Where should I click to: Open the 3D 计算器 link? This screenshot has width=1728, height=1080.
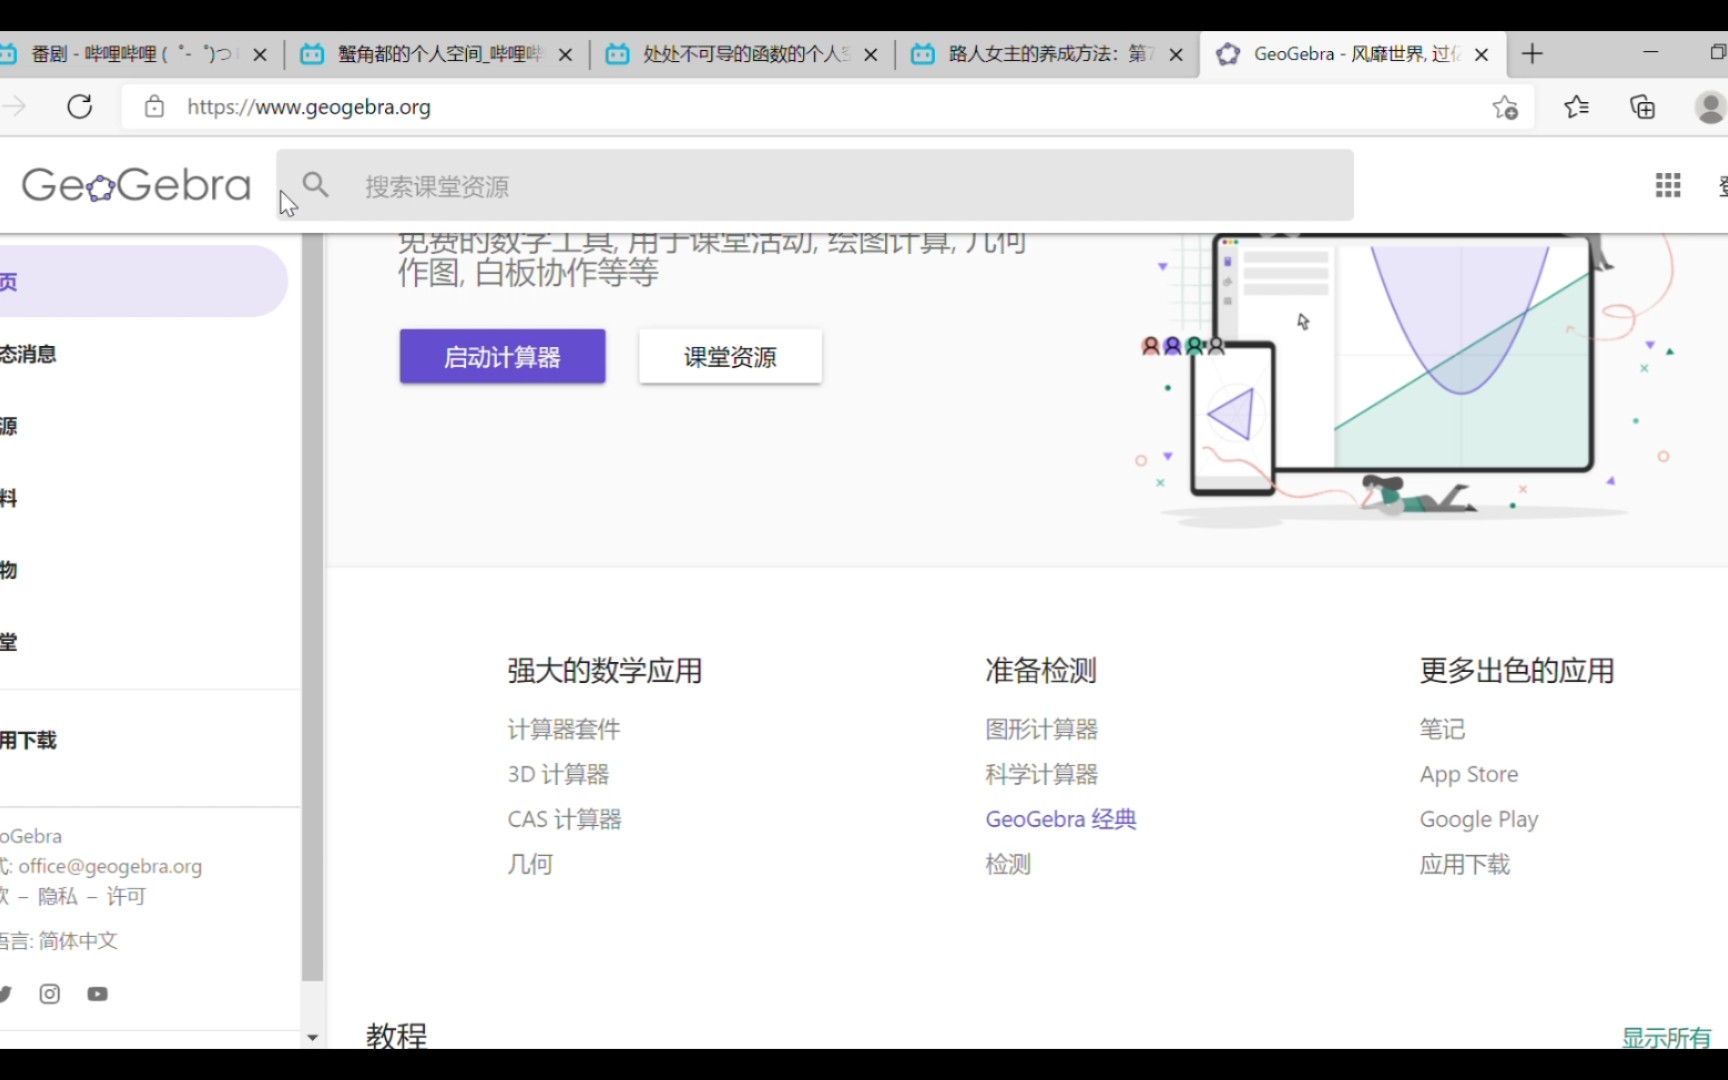(558, 774)
